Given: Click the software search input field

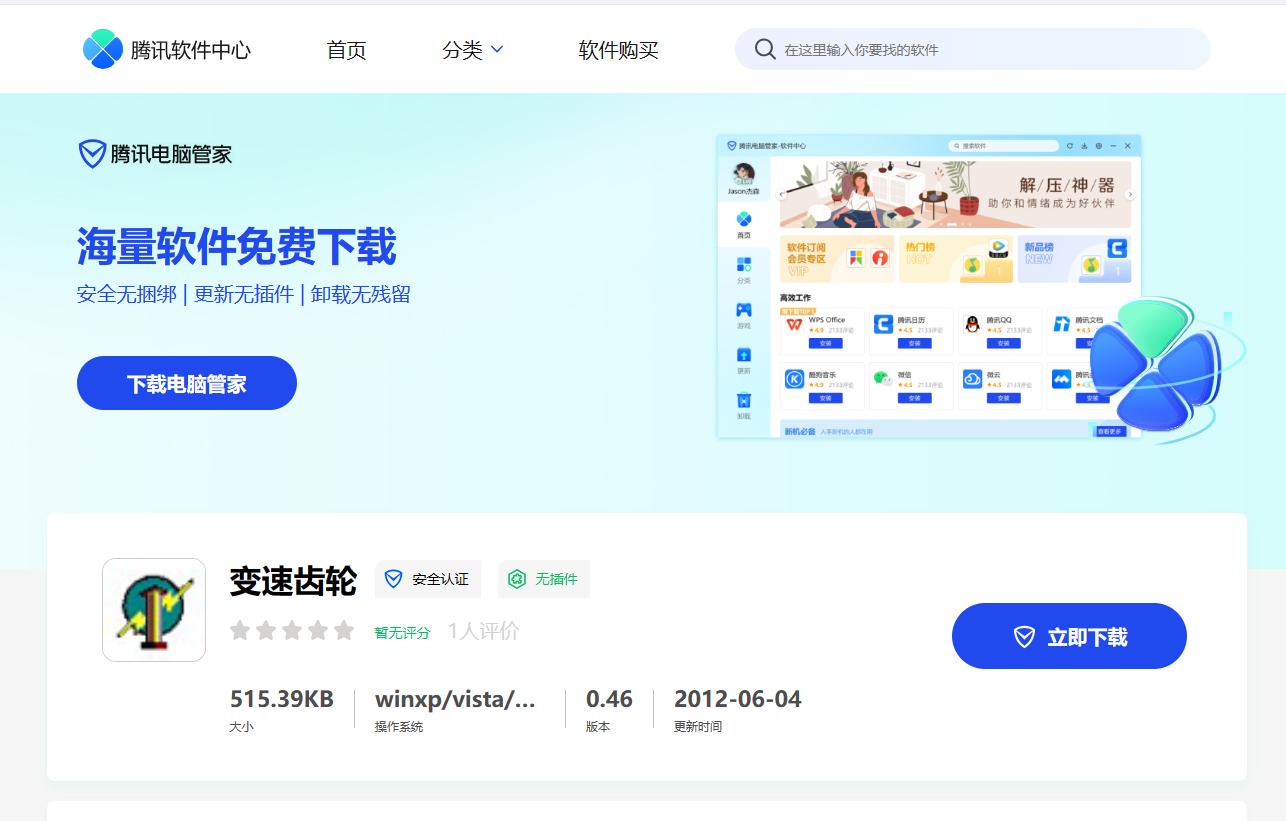Looking at the screenshot, I should pos(972,49).
